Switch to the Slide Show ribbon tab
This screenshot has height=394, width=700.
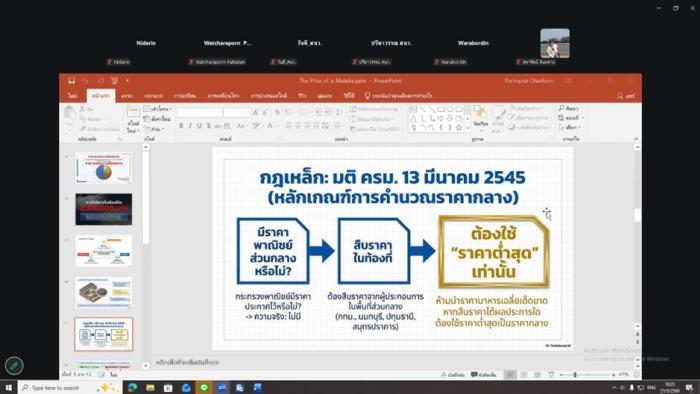tap(269, 95)
